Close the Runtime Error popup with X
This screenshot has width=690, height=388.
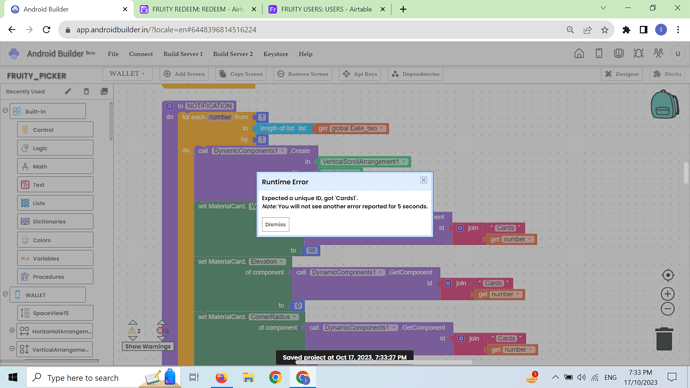coord(423,180)
